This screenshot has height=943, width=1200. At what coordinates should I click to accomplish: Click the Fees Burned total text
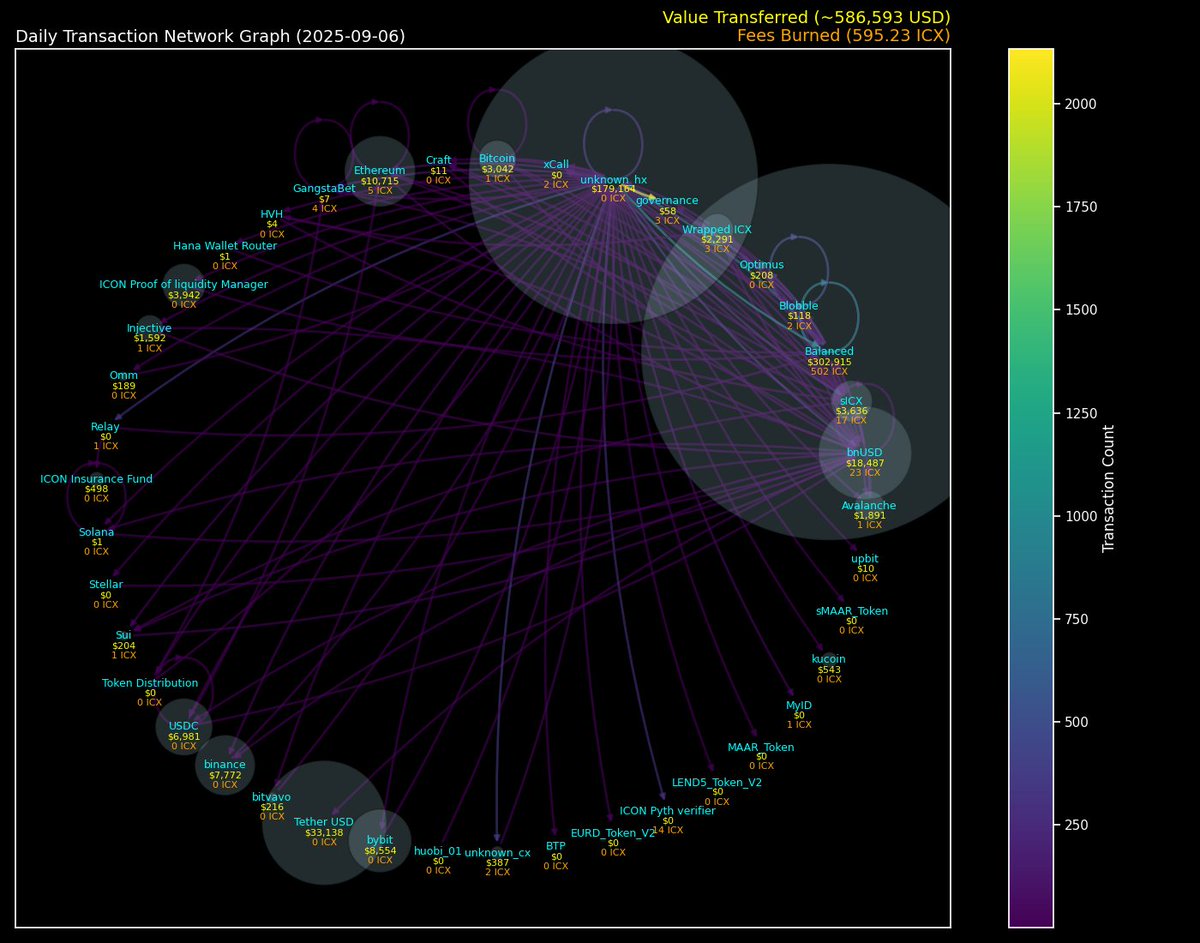click(843, 36)
